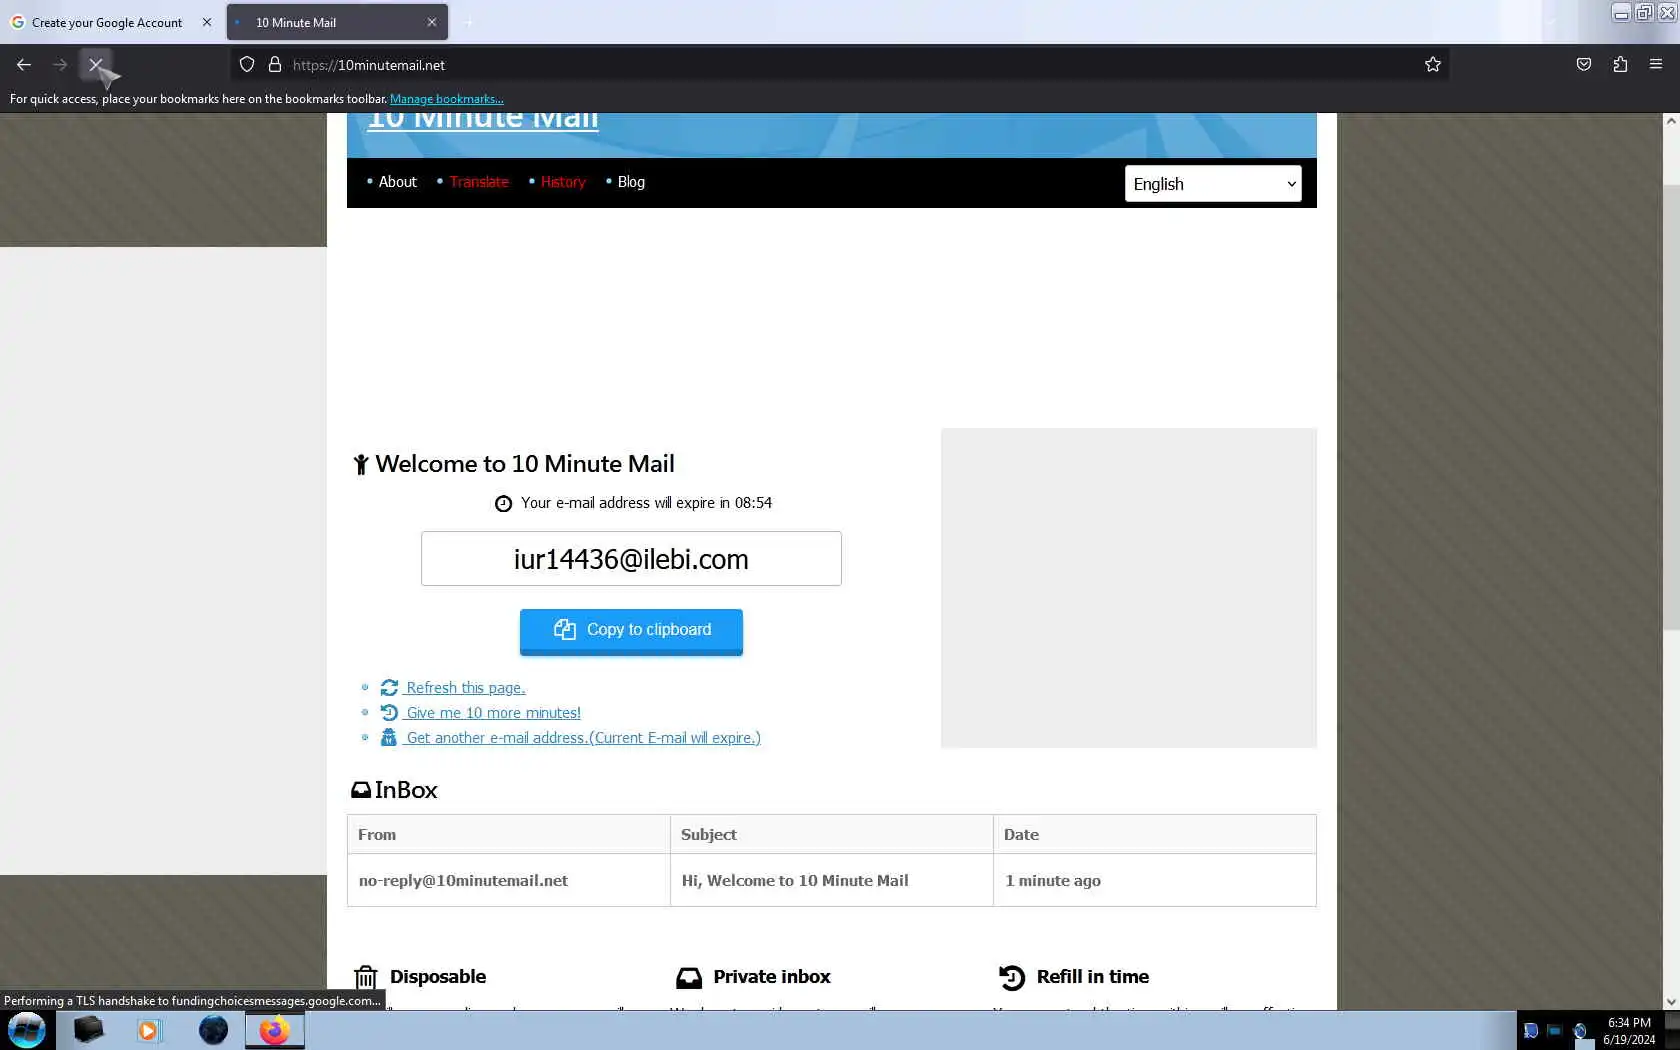Screen dimensions: 1680x1050
Task: Click Give me 10 more minutes link
Action: coord(493,713)
